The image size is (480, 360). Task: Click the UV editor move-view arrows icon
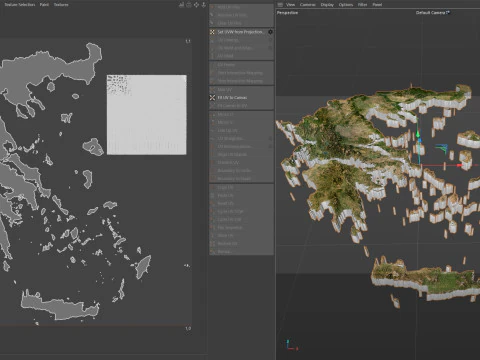196,5
